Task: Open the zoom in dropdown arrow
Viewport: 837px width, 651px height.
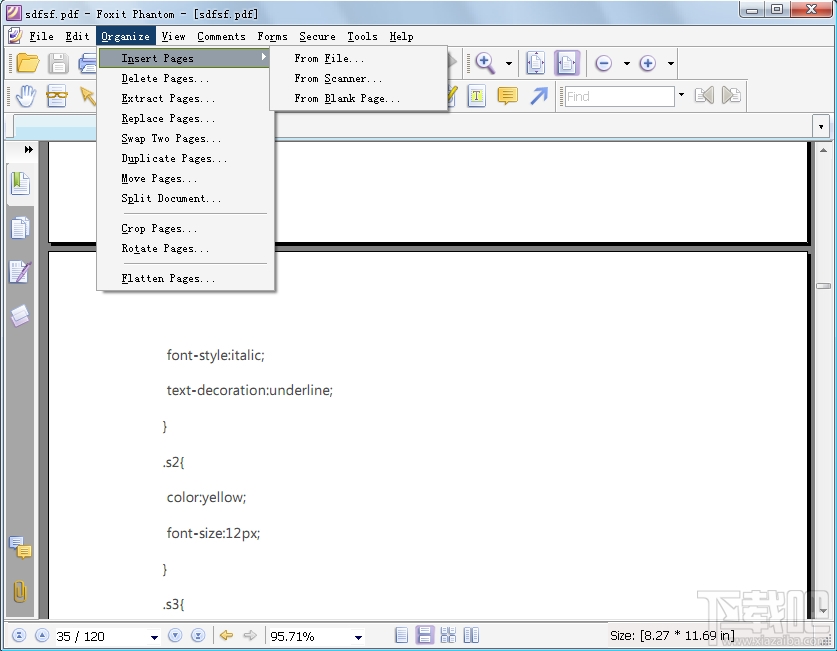Action: (671, 63)
